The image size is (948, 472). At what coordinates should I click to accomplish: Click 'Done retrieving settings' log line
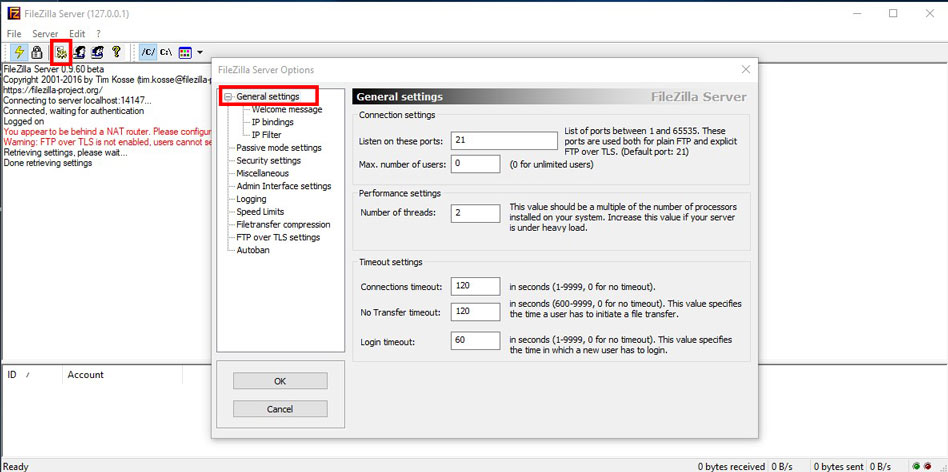(x=48, y=163)
